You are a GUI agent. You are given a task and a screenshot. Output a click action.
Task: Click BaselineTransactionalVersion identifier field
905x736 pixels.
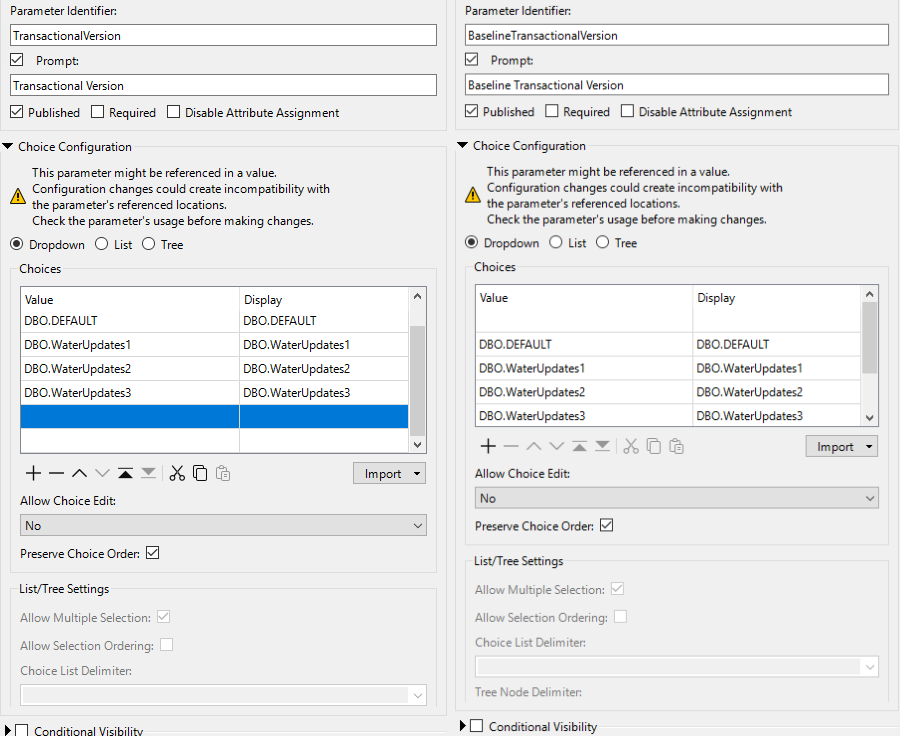[x=676, y=35]
